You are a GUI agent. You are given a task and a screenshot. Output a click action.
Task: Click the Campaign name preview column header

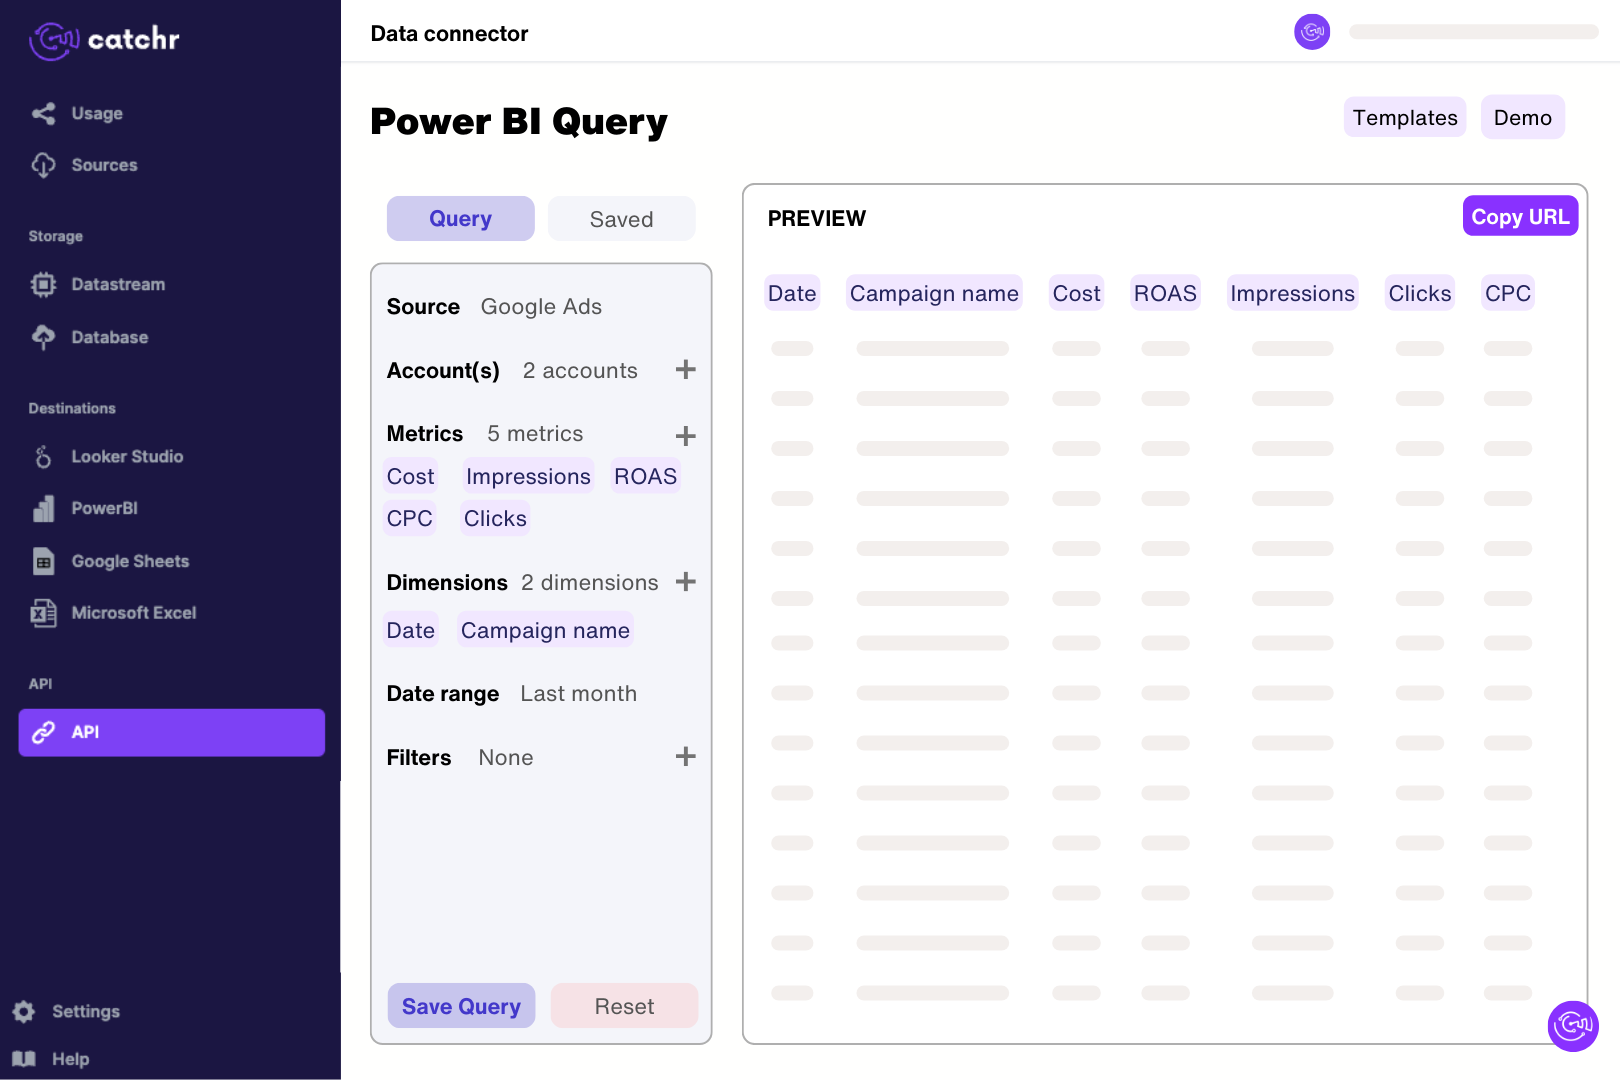(x=934, y=293)
